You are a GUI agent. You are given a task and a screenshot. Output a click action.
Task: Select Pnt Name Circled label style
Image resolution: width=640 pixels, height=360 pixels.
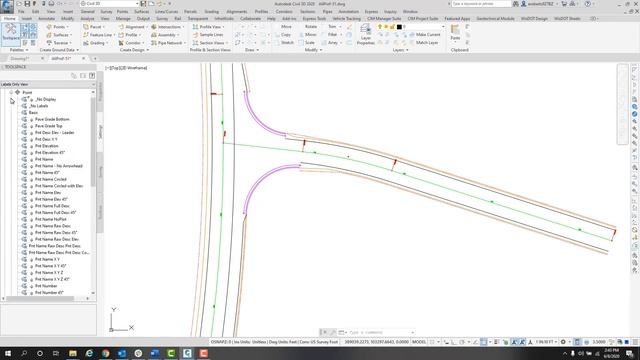(51, 179)
